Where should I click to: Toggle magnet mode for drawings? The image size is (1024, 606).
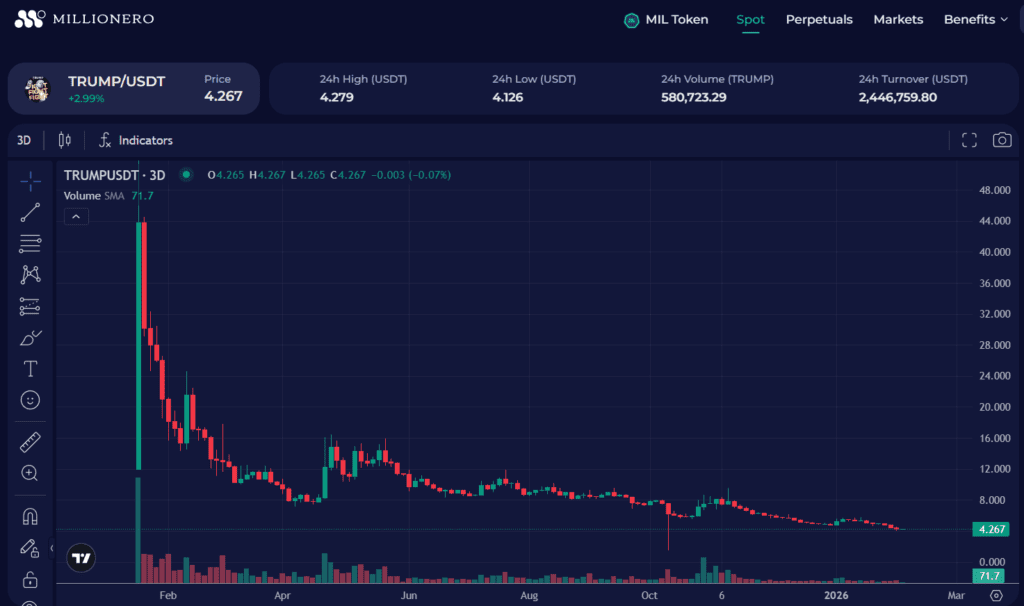click(30, 516)
